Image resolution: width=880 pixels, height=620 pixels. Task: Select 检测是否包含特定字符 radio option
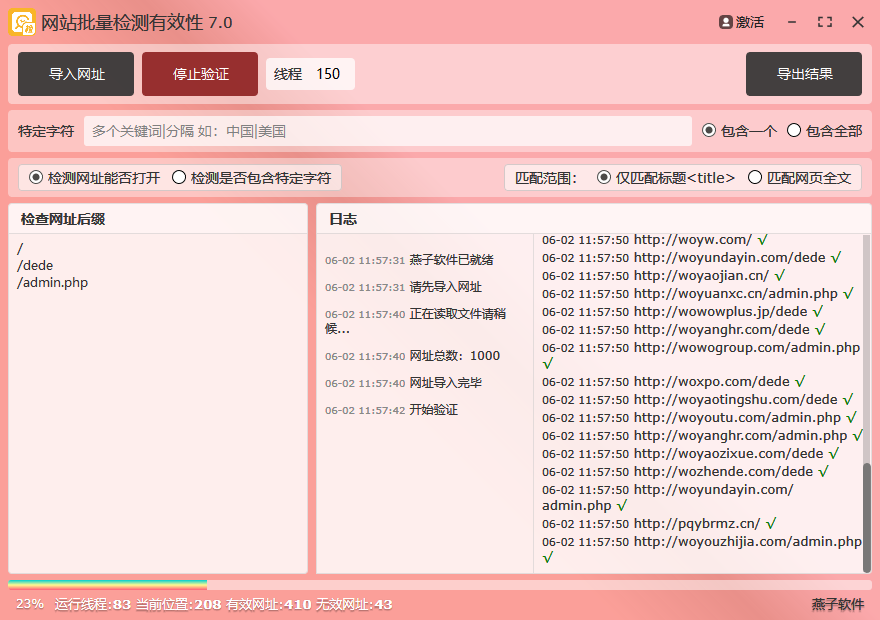(x=251, y=178)
